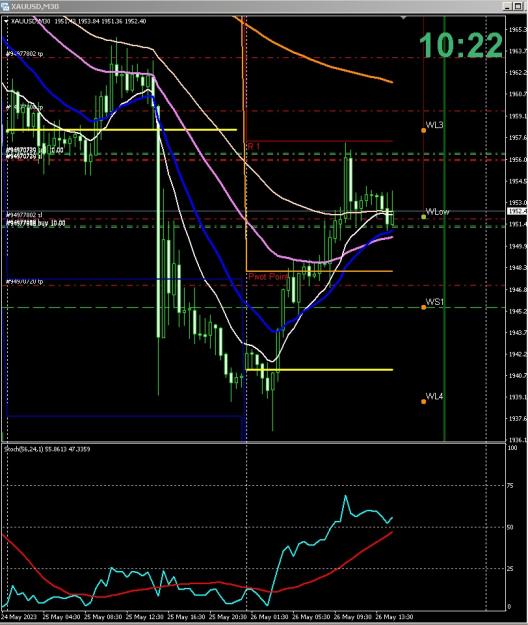Click the 26 May 13:30 time axis label
The width and height of the screenshot is (528, 625).
point(394,617)
